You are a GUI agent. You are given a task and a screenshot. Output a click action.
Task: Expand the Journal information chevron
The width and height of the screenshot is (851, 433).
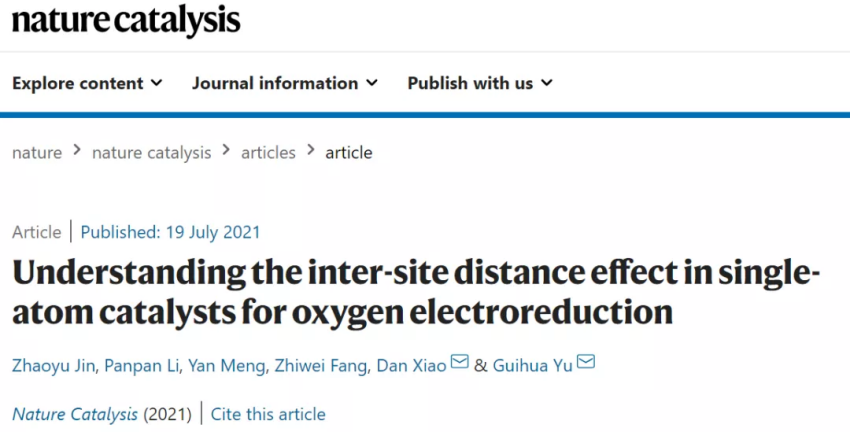pyautogui.click(x=372, y=83)
